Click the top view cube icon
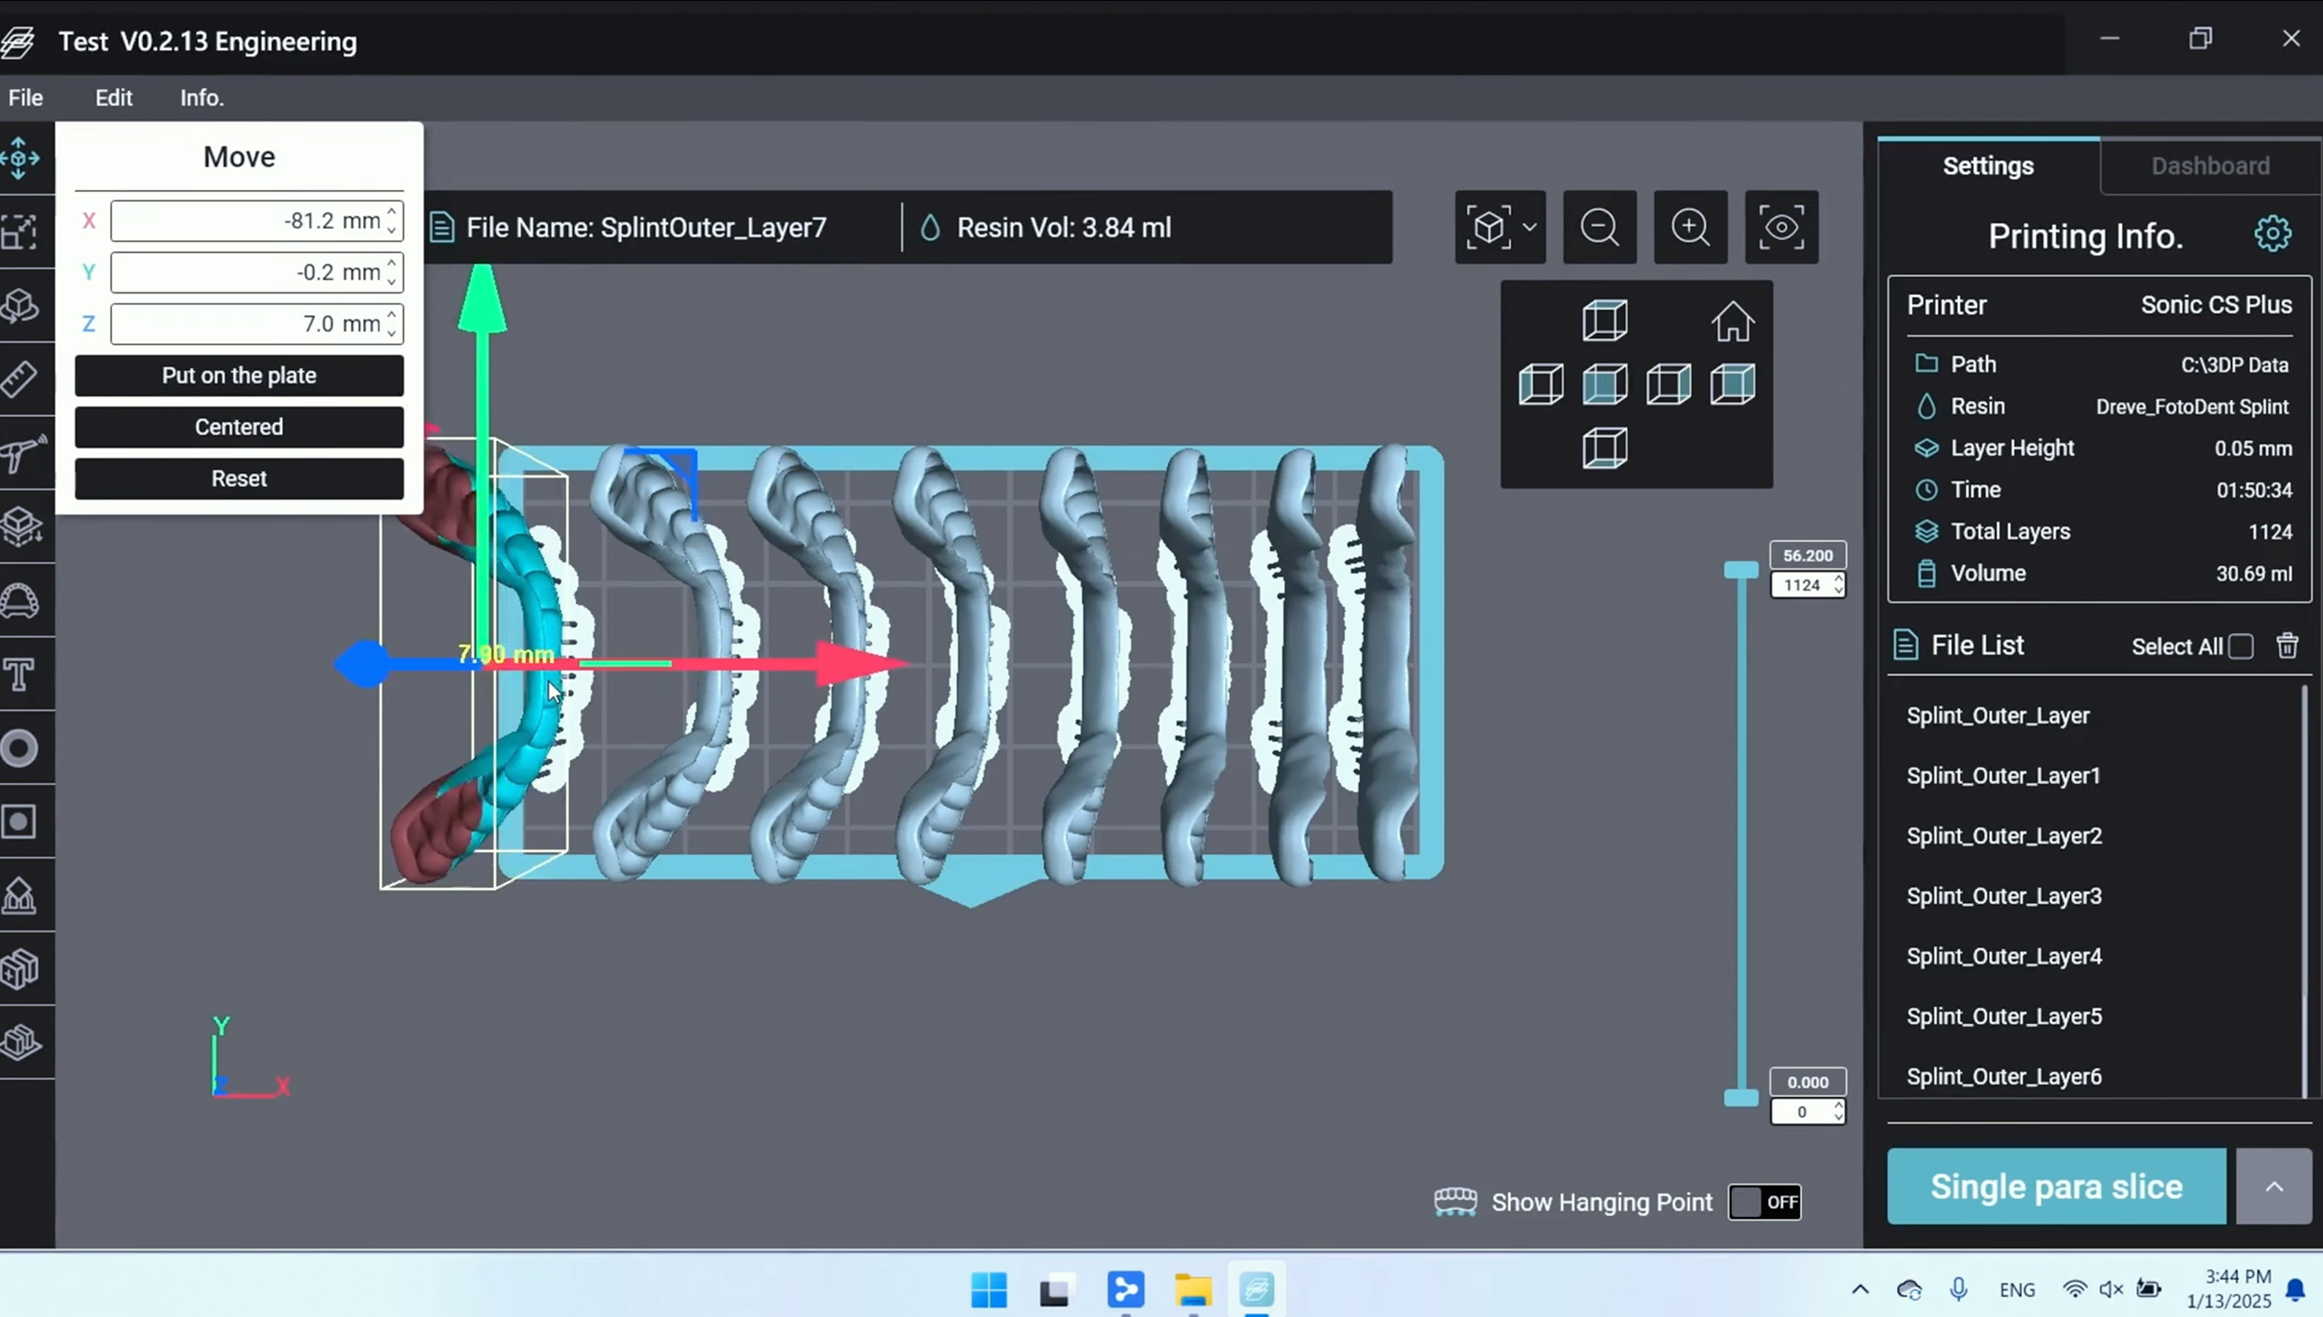This screenshot has height=1317, width=2323. [x=1604, y=321]
